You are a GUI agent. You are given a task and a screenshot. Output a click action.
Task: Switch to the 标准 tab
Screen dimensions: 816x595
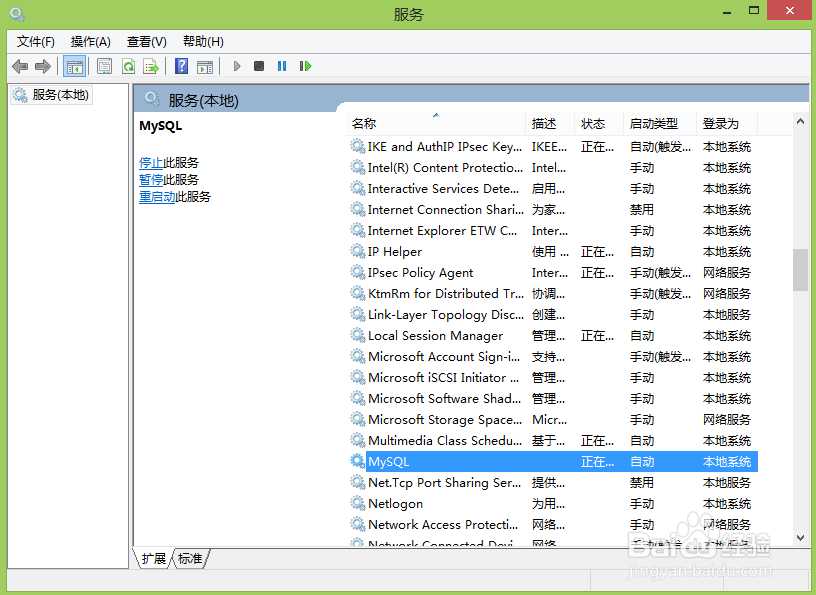coord(190,559)
